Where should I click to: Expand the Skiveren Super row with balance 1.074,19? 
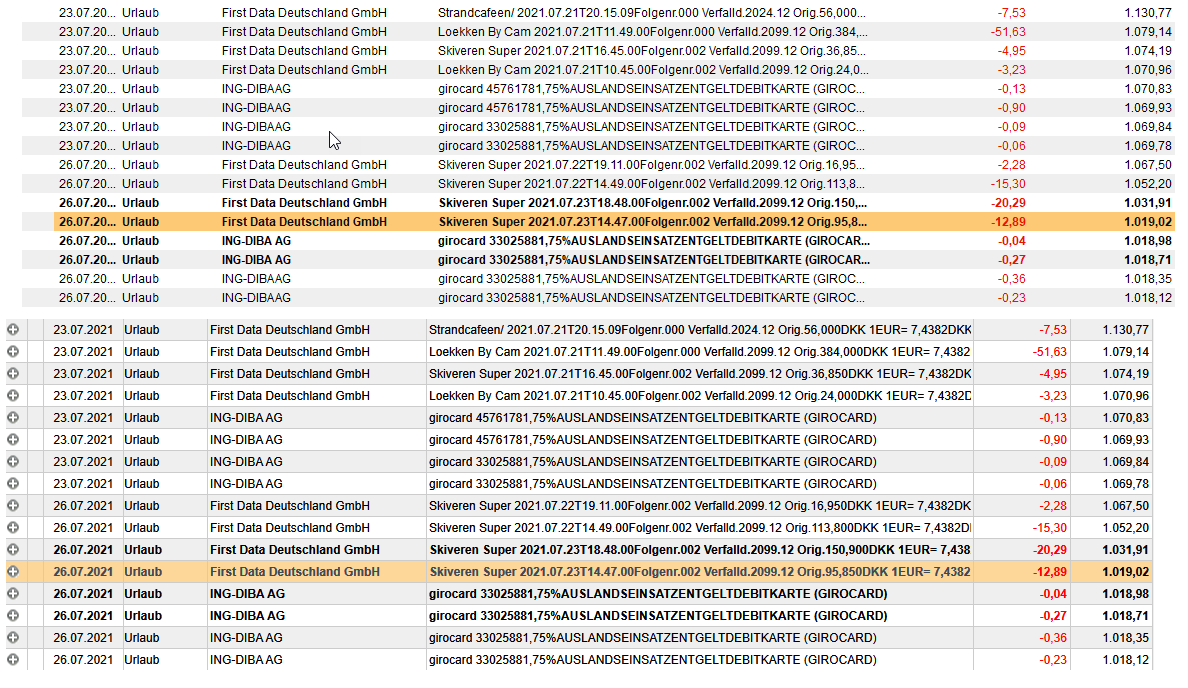point(13,374)
